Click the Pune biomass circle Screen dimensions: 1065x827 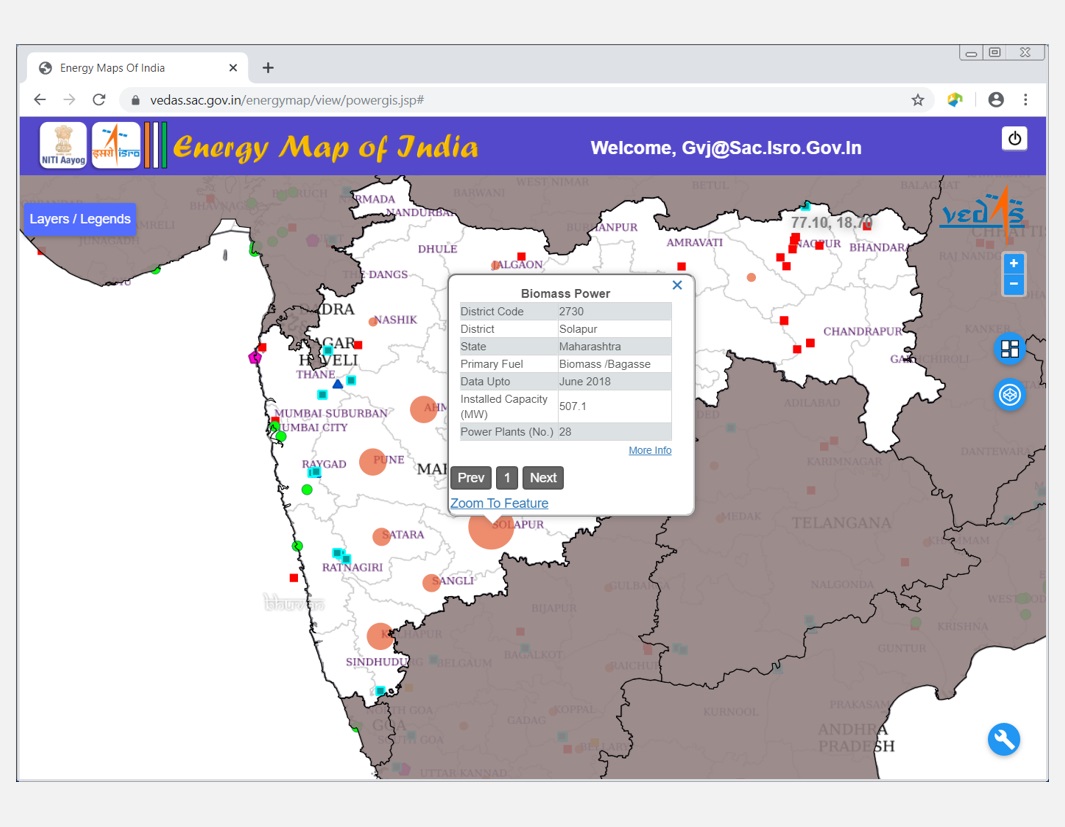(373, 462)
